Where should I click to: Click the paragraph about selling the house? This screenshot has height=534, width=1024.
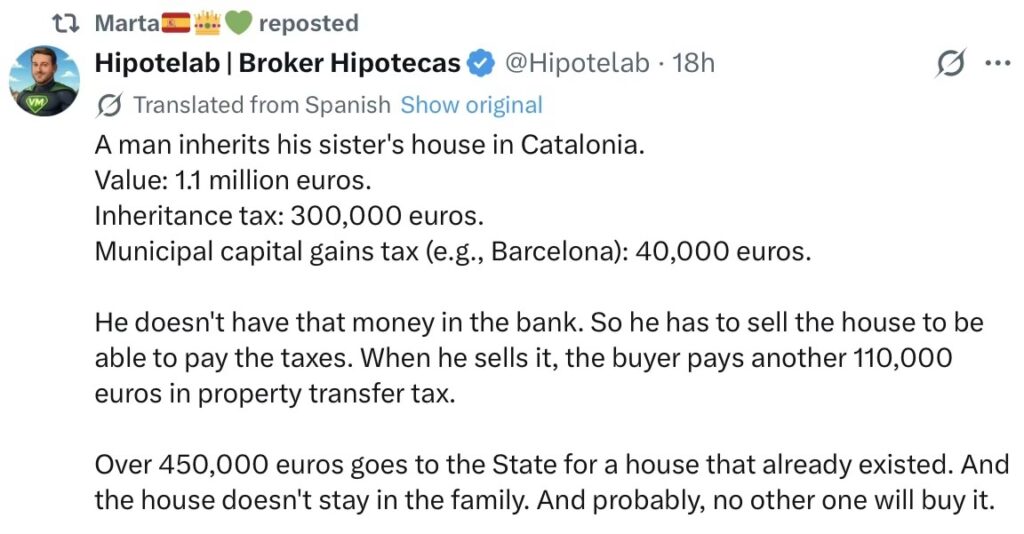click(538, 358)
